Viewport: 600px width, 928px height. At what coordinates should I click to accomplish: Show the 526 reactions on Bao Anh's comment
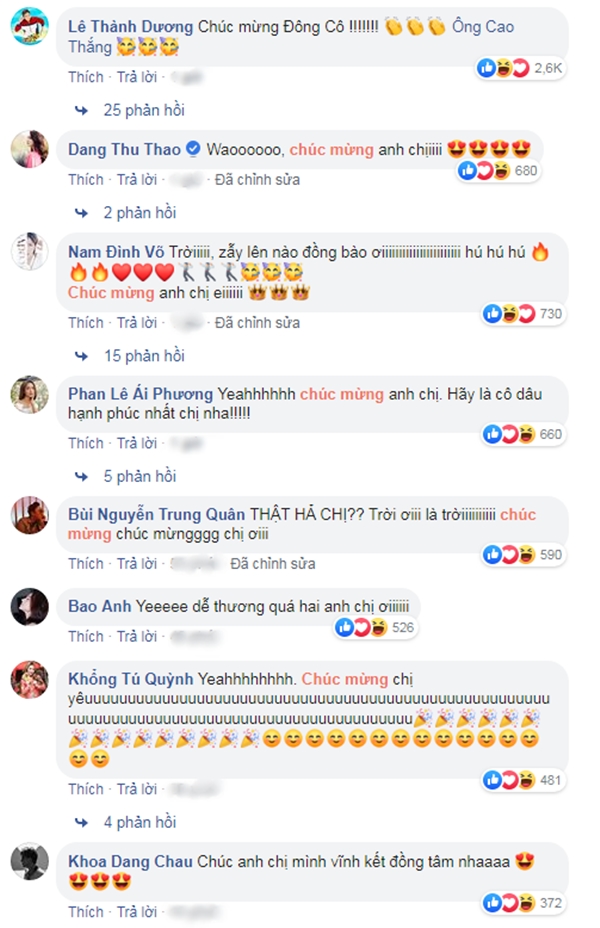375,627
